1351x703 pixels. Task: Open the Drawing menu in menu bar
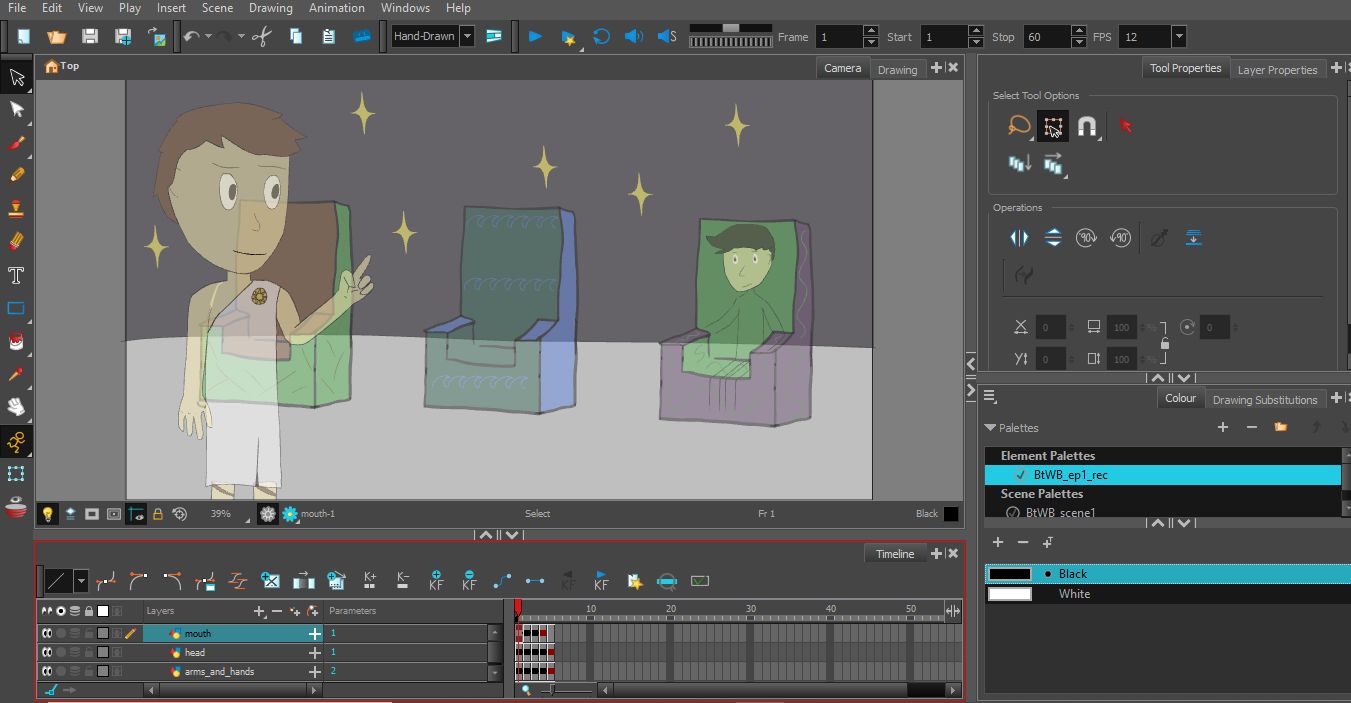(271, 8)
